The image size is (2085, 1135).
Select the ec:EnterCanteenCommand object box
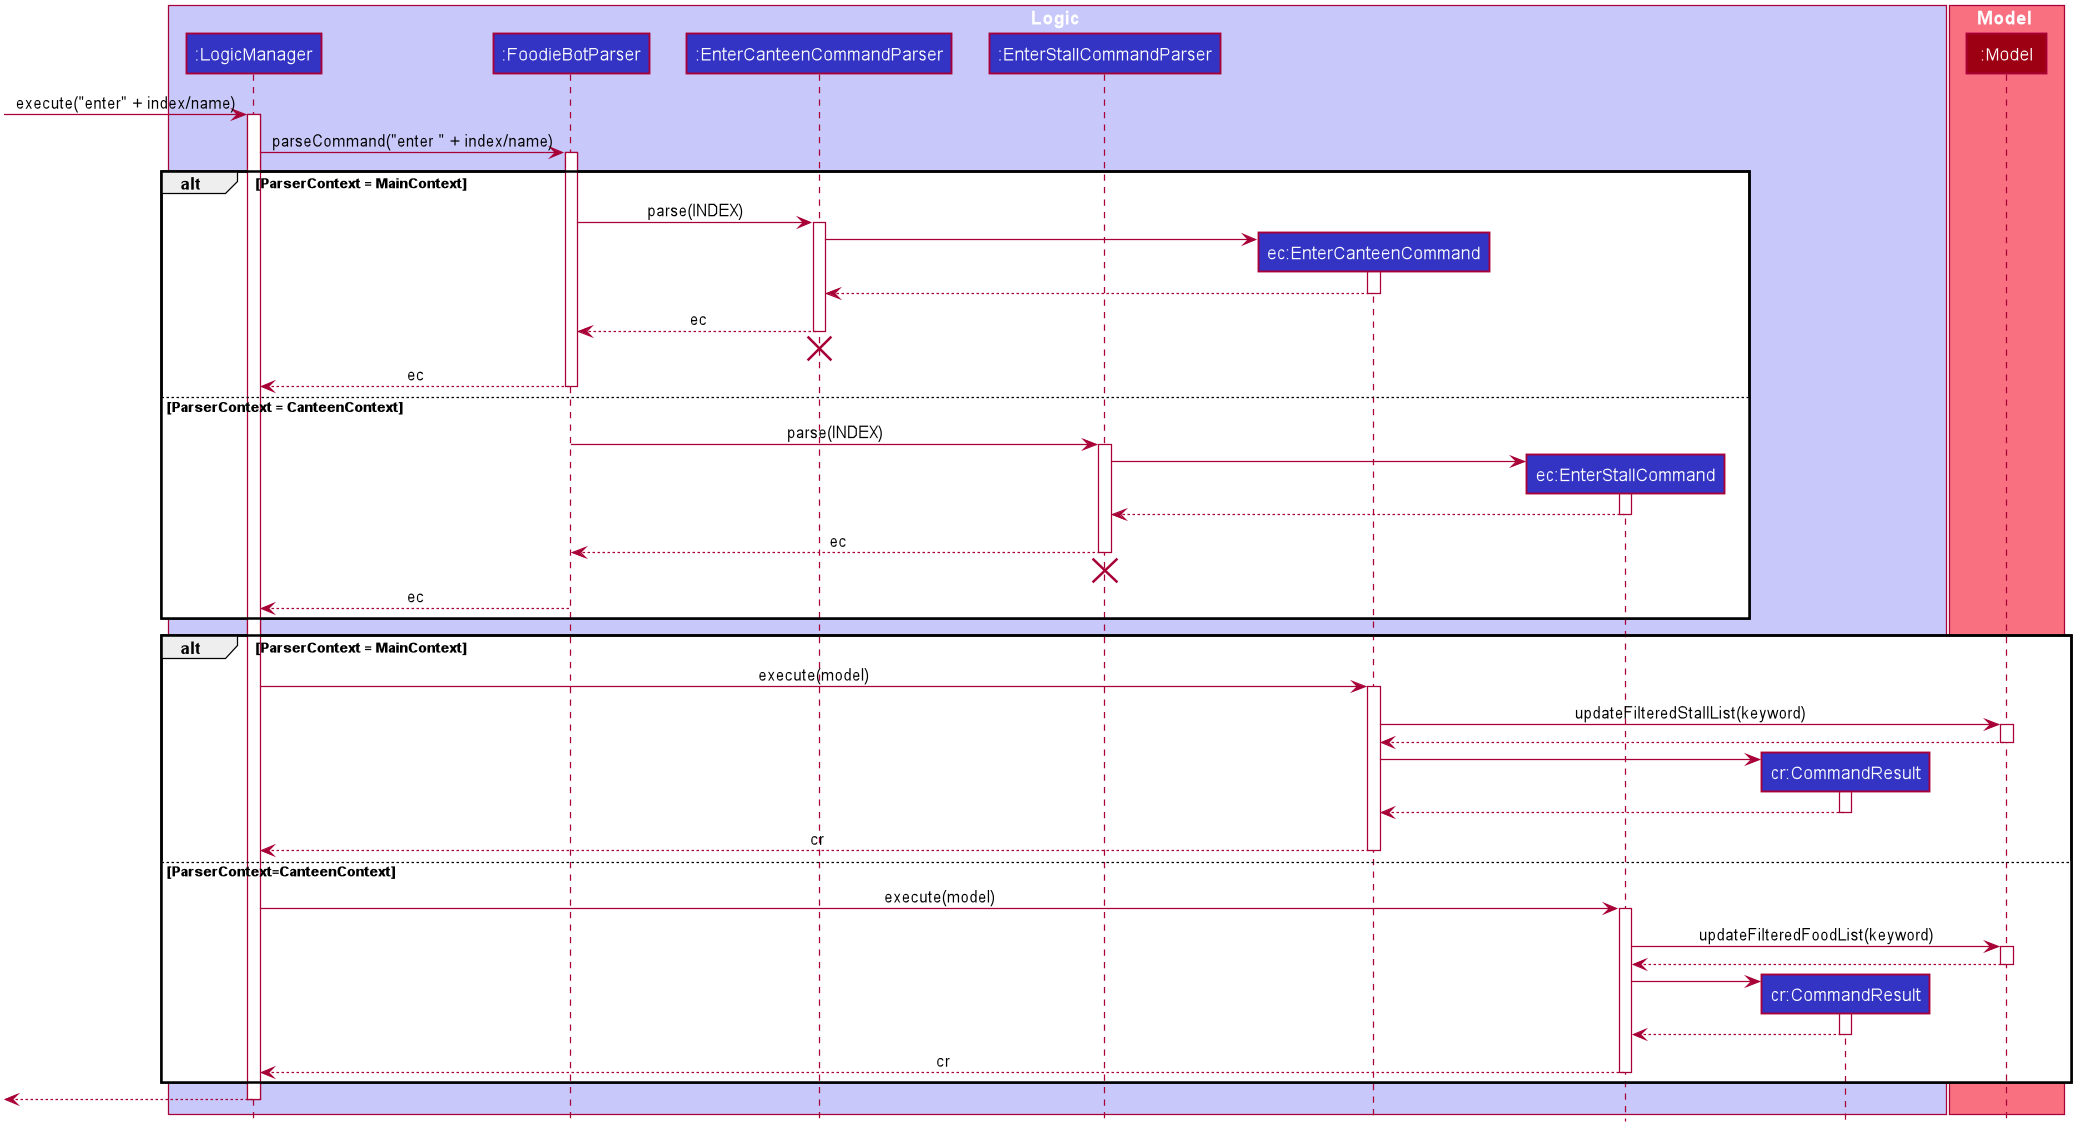[x=1374, y=253]
